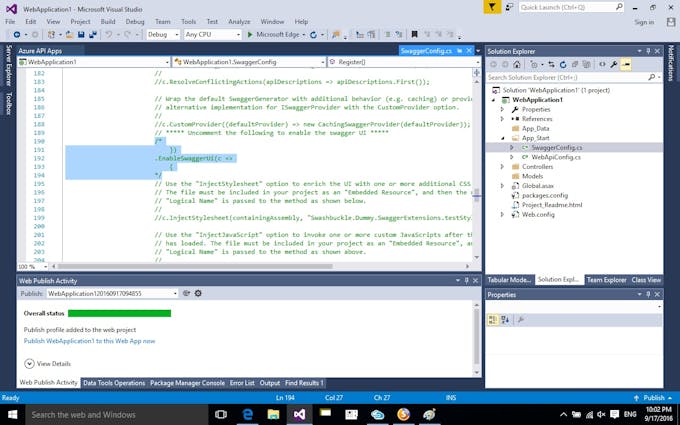Expand the References node

tap(502, 119)
